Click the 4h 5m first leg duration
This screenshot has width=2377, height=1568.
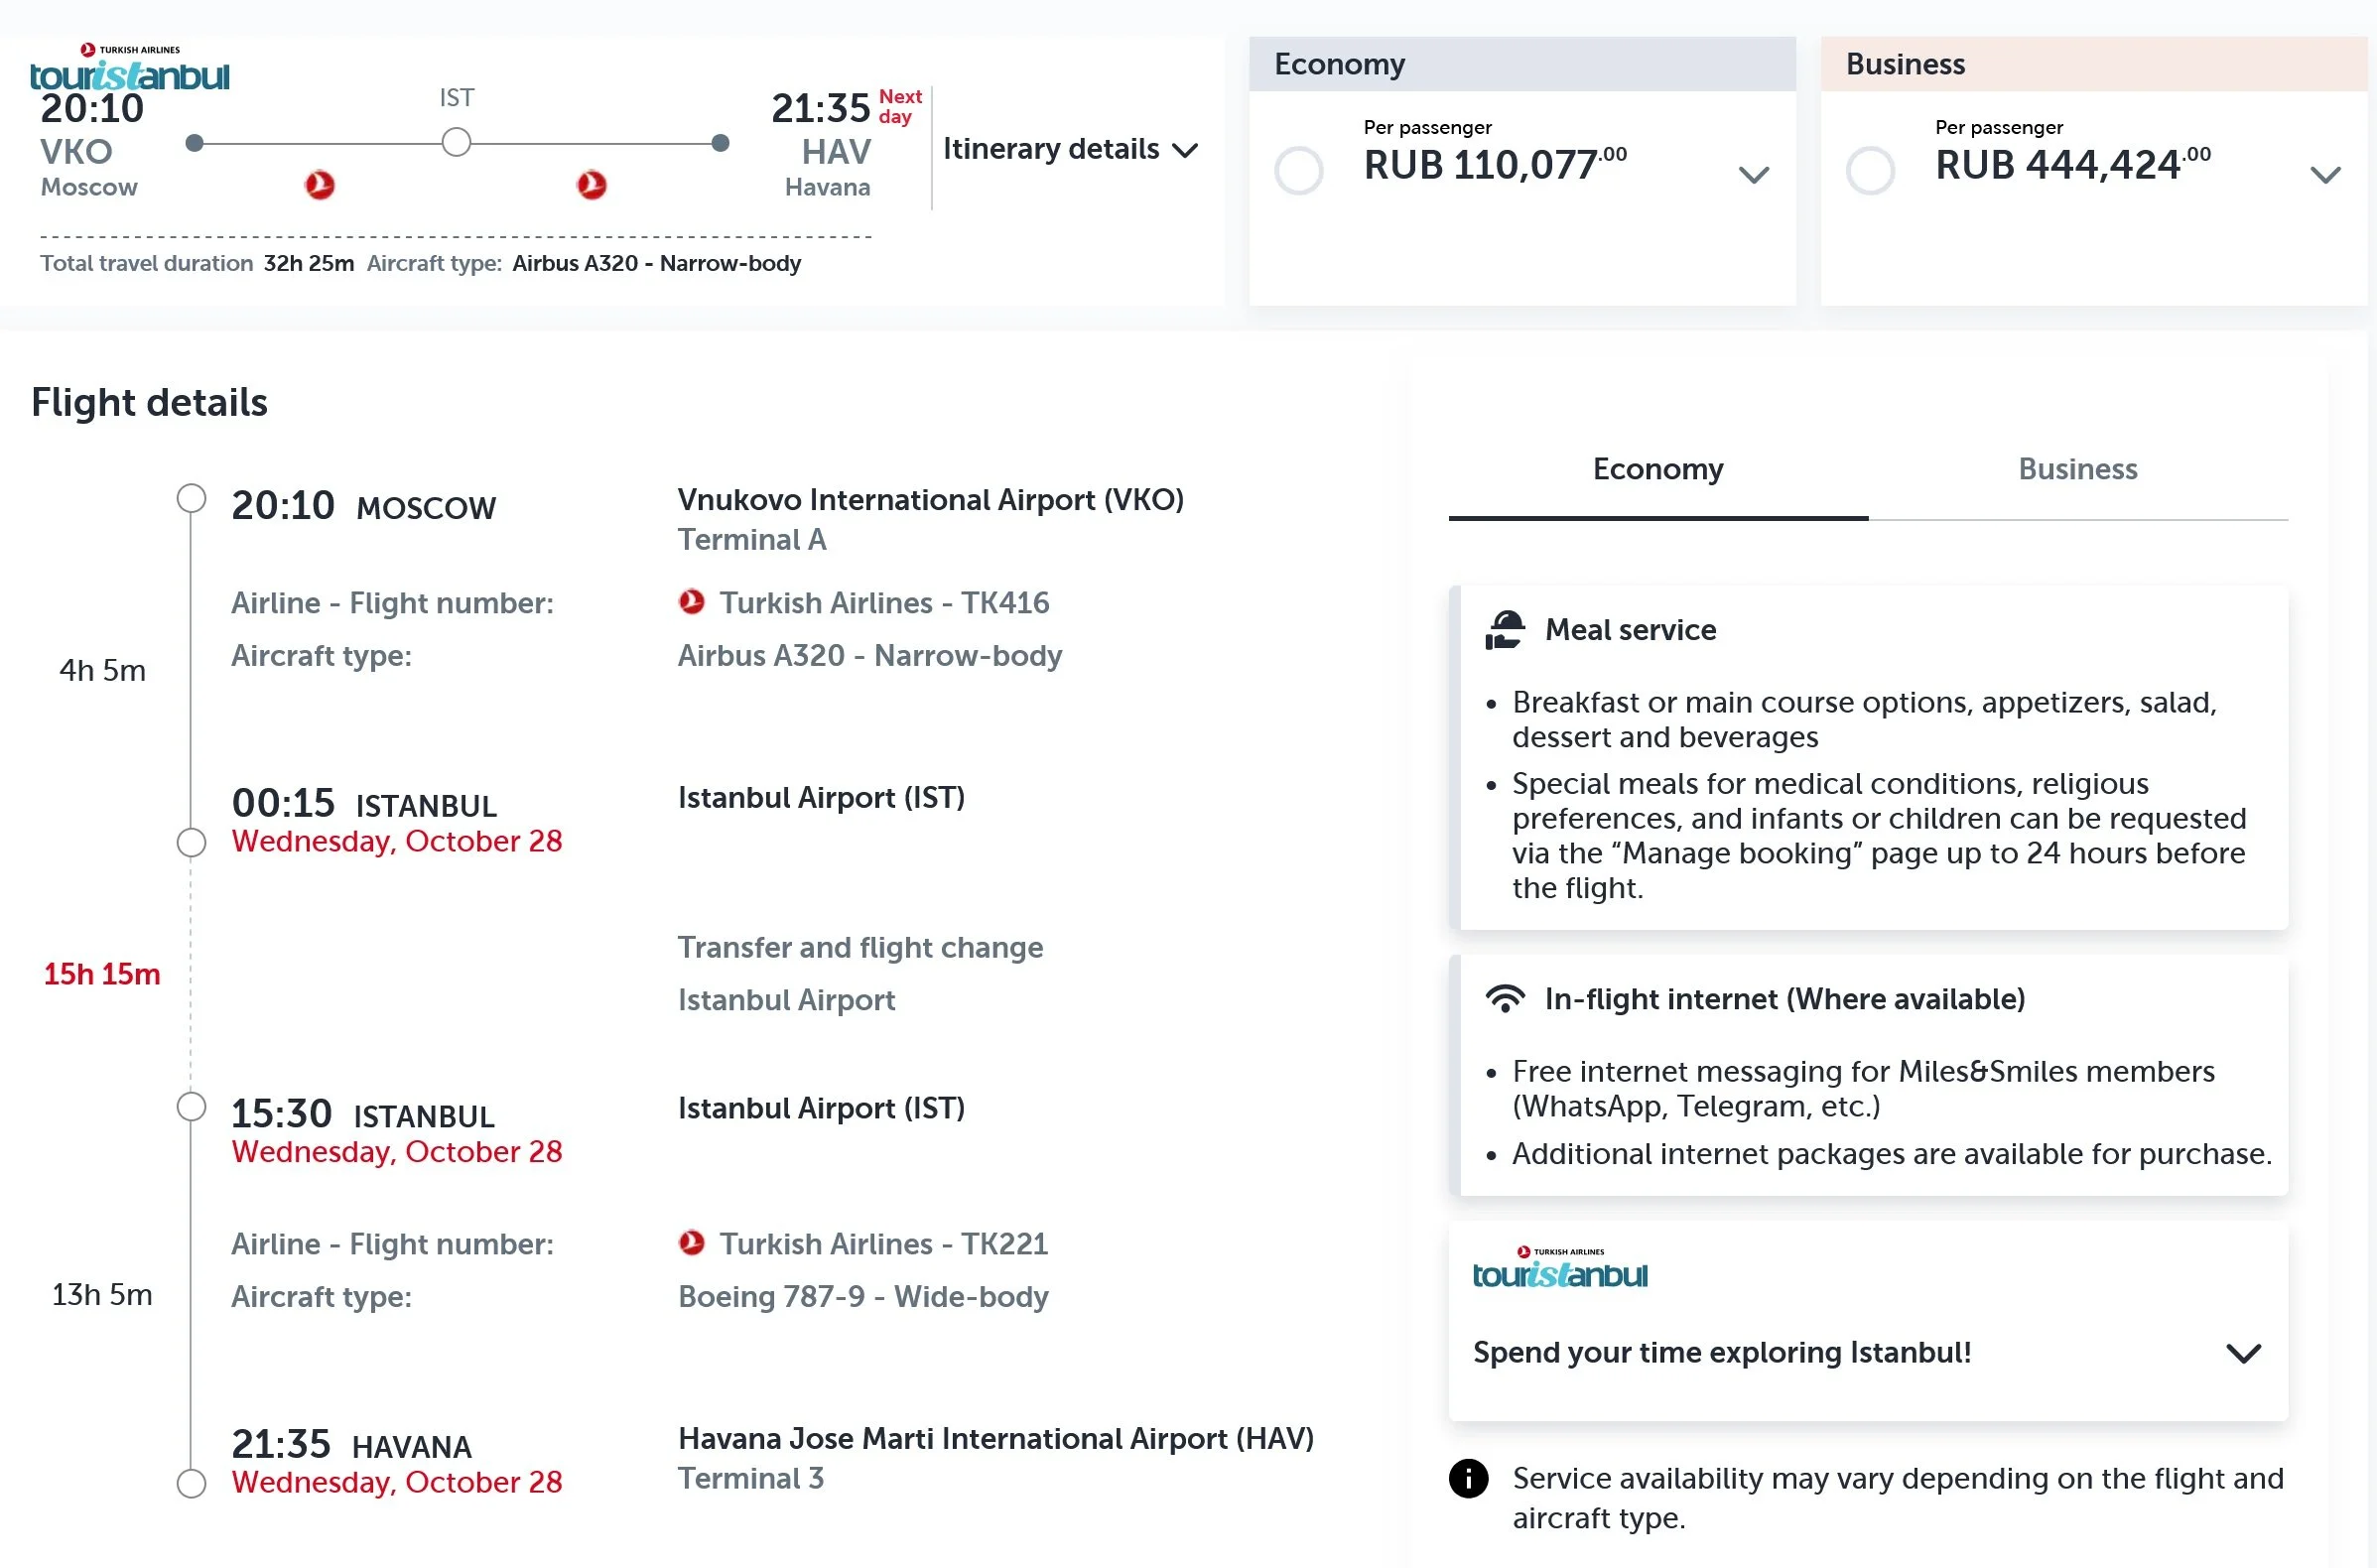click(x=102, y=670)
